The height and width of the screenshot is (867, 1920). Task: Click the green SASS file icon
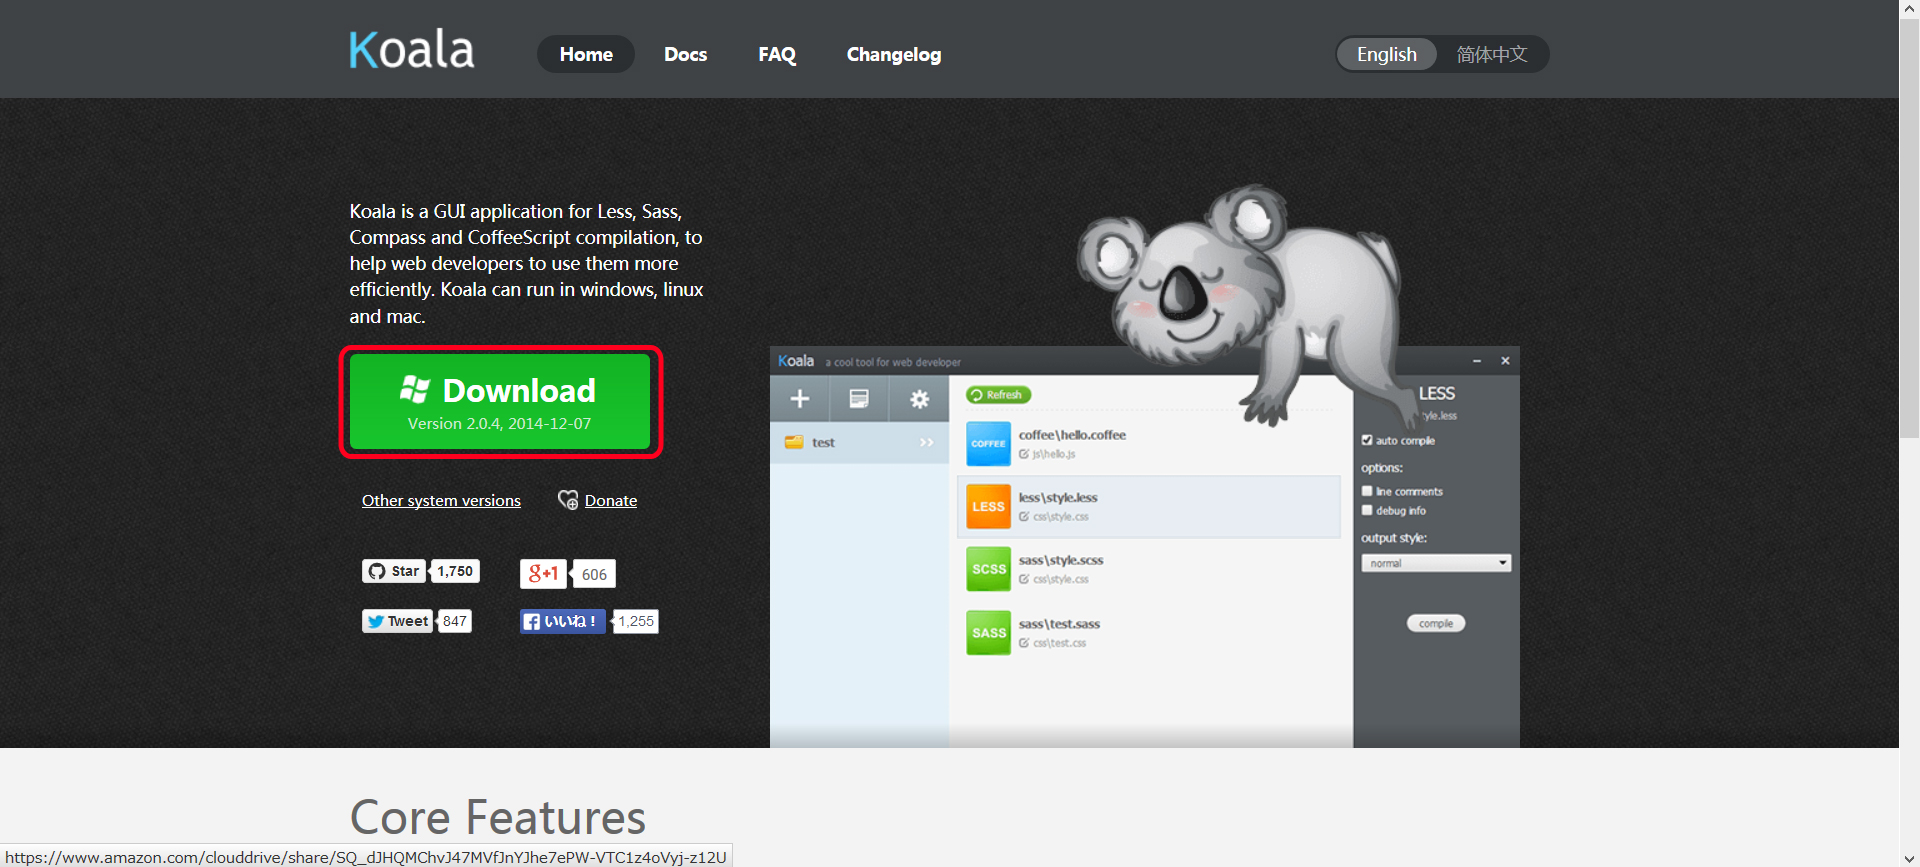[988, 633]
